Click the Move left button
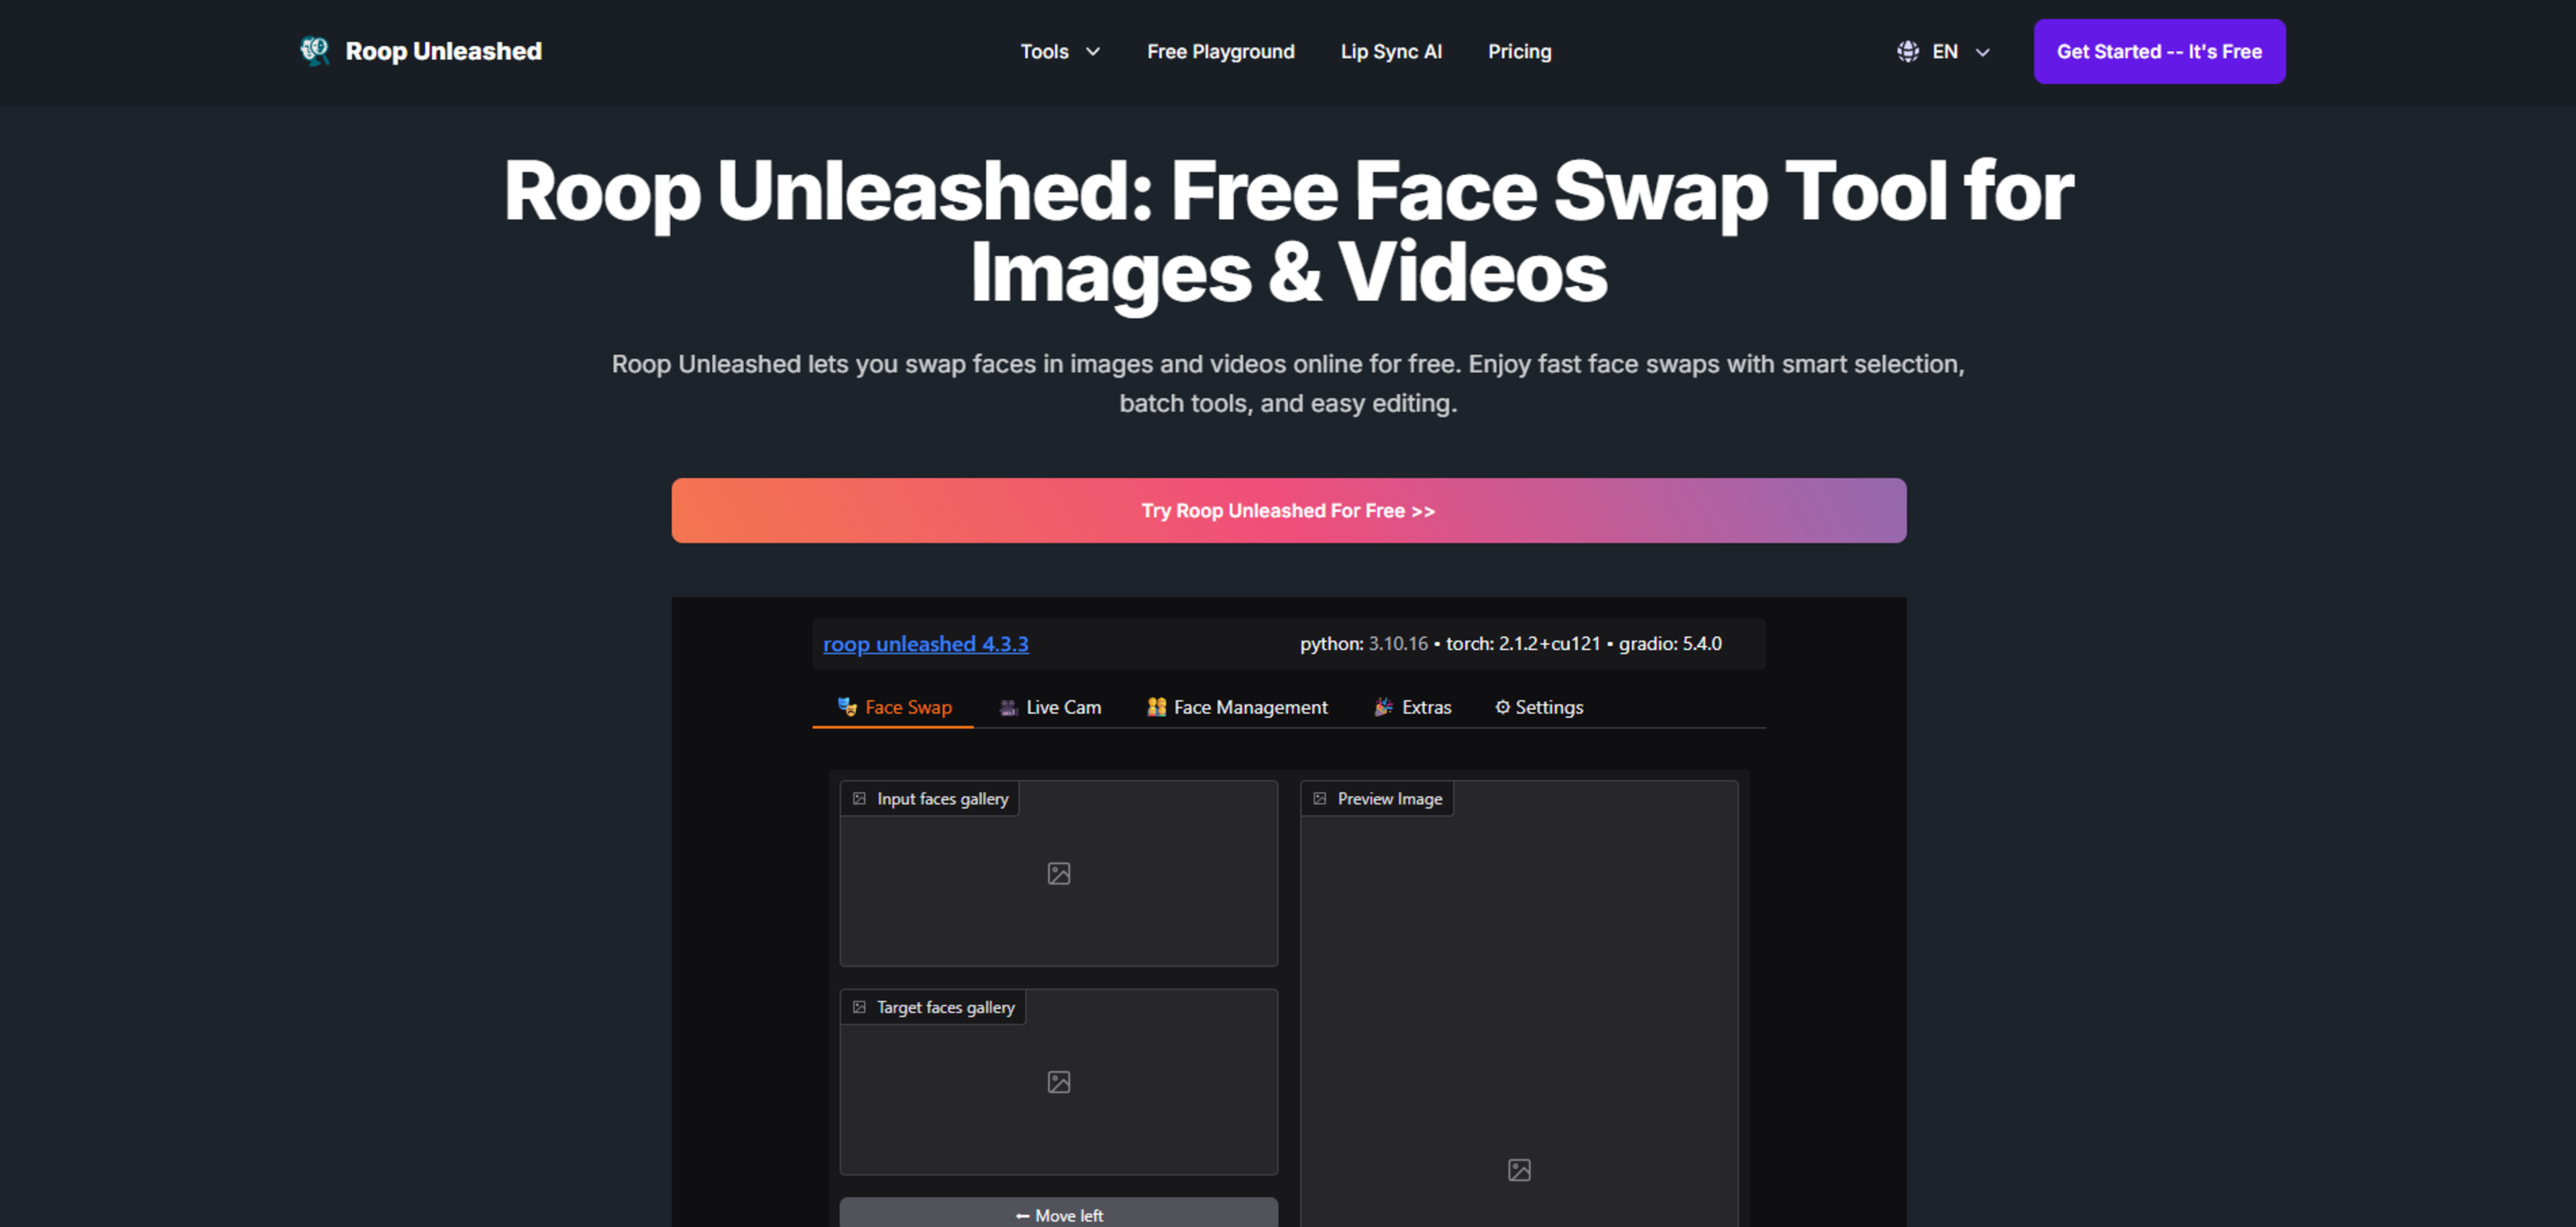The width and height of the screenshot is (2576, 1227). point(1059,1213)
